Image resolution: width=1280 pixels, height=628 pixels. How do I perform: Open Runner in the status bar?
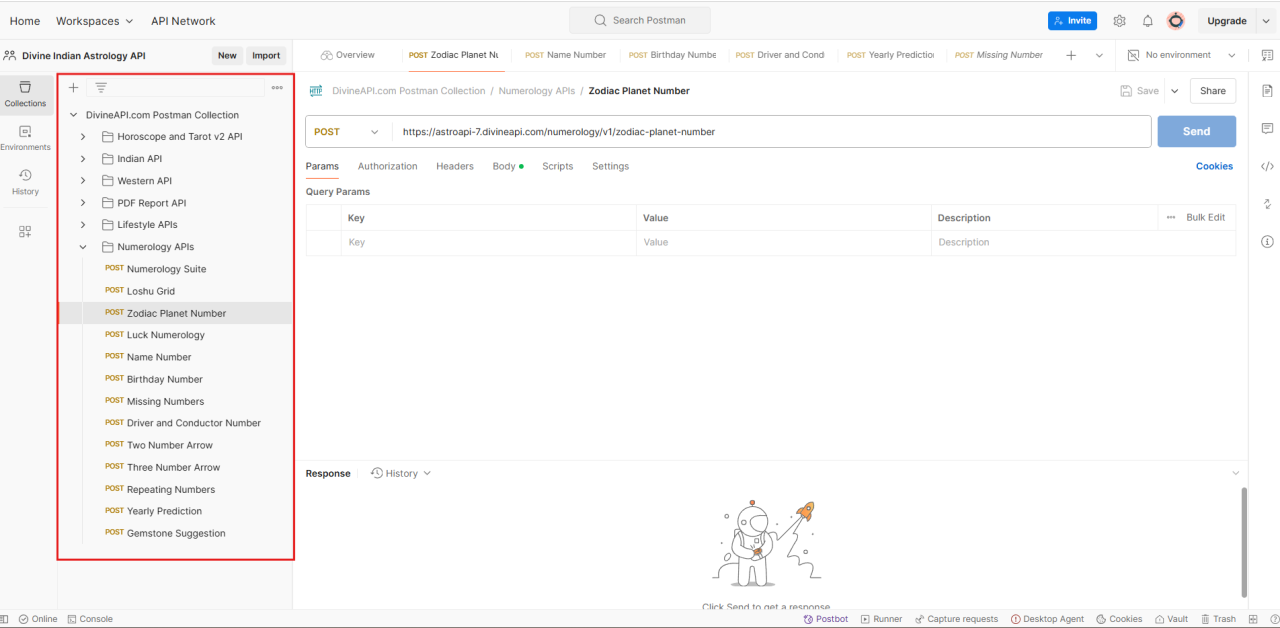click(881, 619)
